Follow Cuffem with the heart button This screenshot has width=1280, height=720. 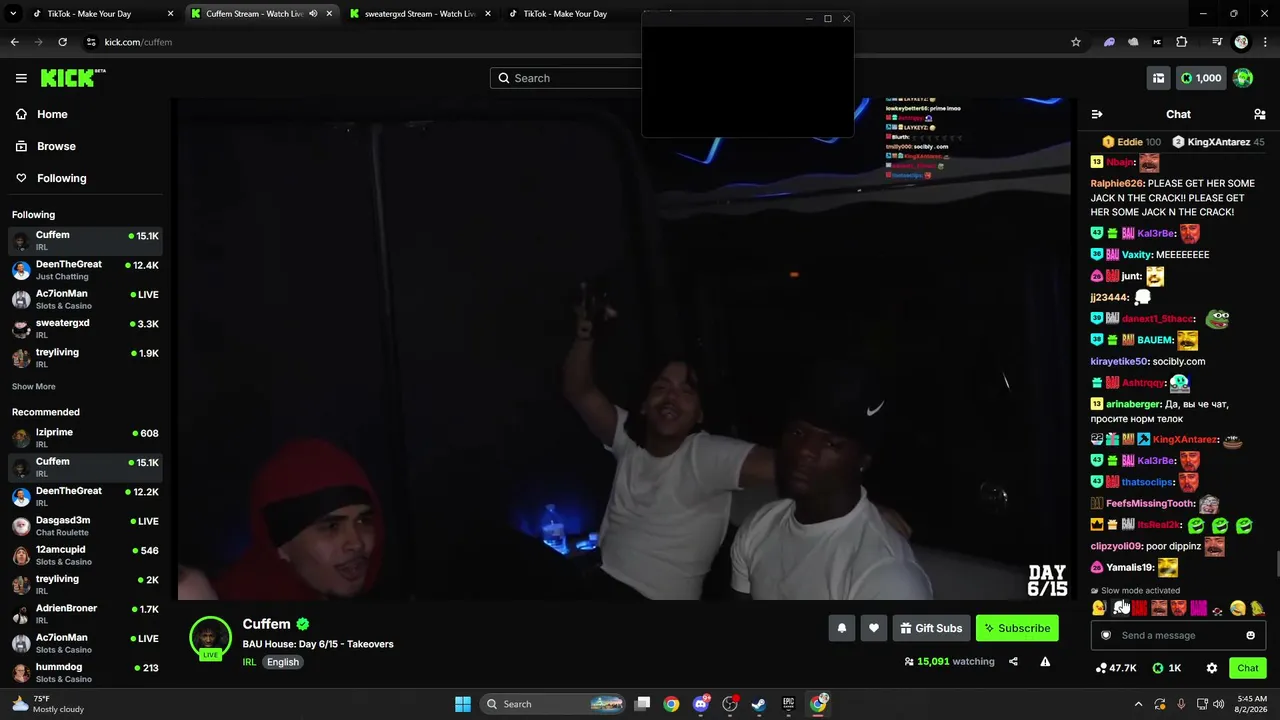tap(874, 628)
